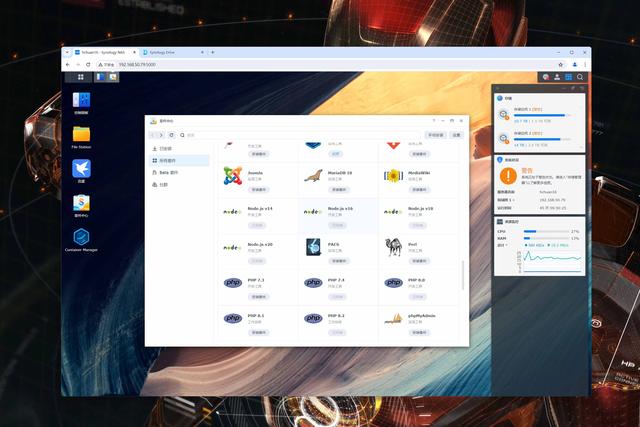Install the PHP 8.1 package
Screen dimensions: 640x427
pos(258,332)
